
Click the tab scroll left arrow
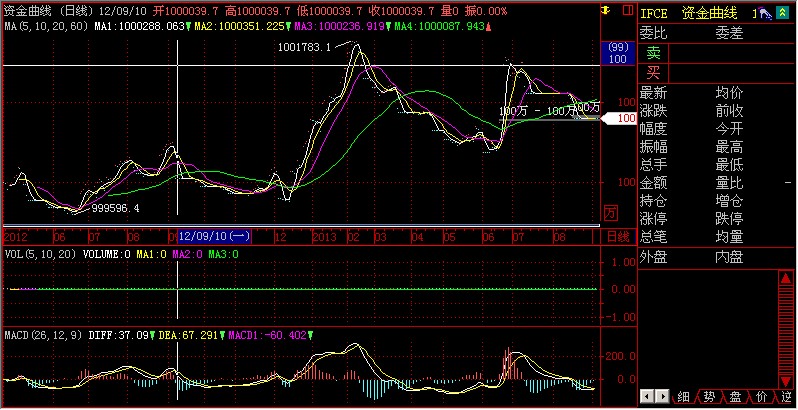(647, 395)
